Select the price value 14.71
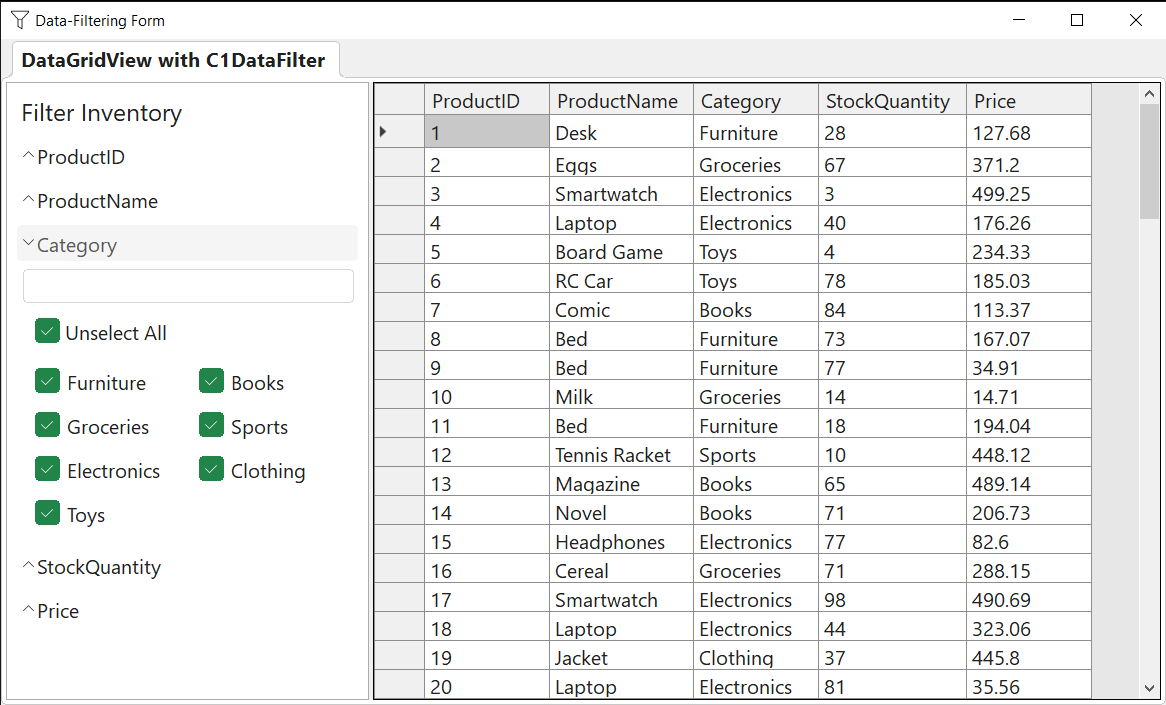 [x=1029, y=394]
